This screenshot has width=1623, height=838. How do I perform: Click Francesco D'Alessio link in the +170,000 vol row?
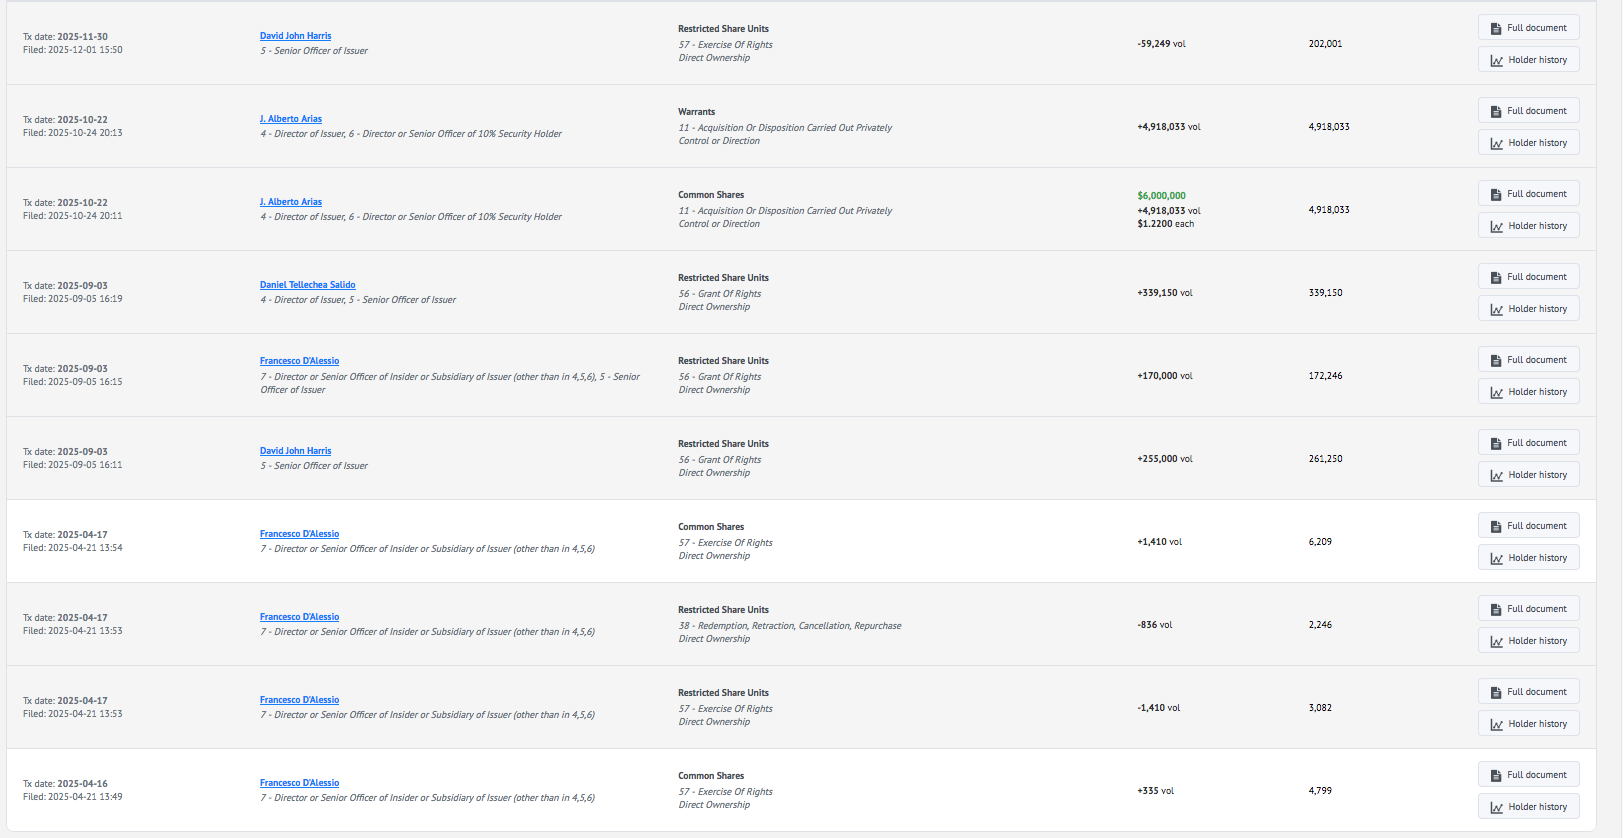pyautogui.click(x=299, y=361)
